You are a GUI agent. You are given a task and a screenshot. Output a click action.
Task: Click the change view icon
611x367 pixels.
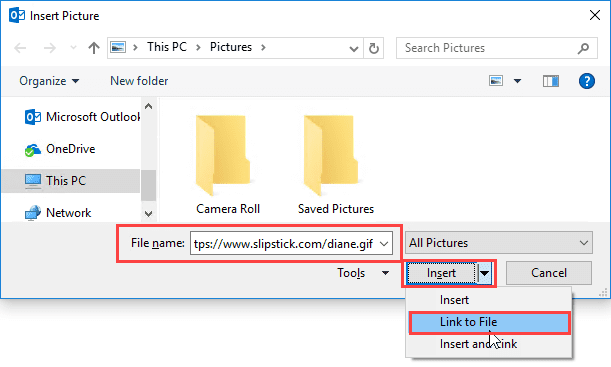tap(496, 81)
